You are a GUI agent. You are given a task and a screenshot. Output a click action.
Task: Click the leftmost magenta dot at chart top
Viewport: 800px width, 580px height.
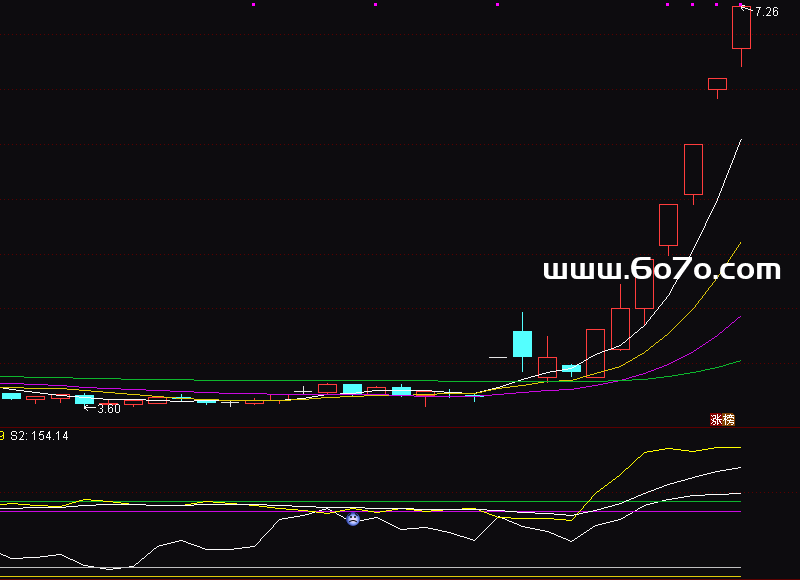point(254,5)
